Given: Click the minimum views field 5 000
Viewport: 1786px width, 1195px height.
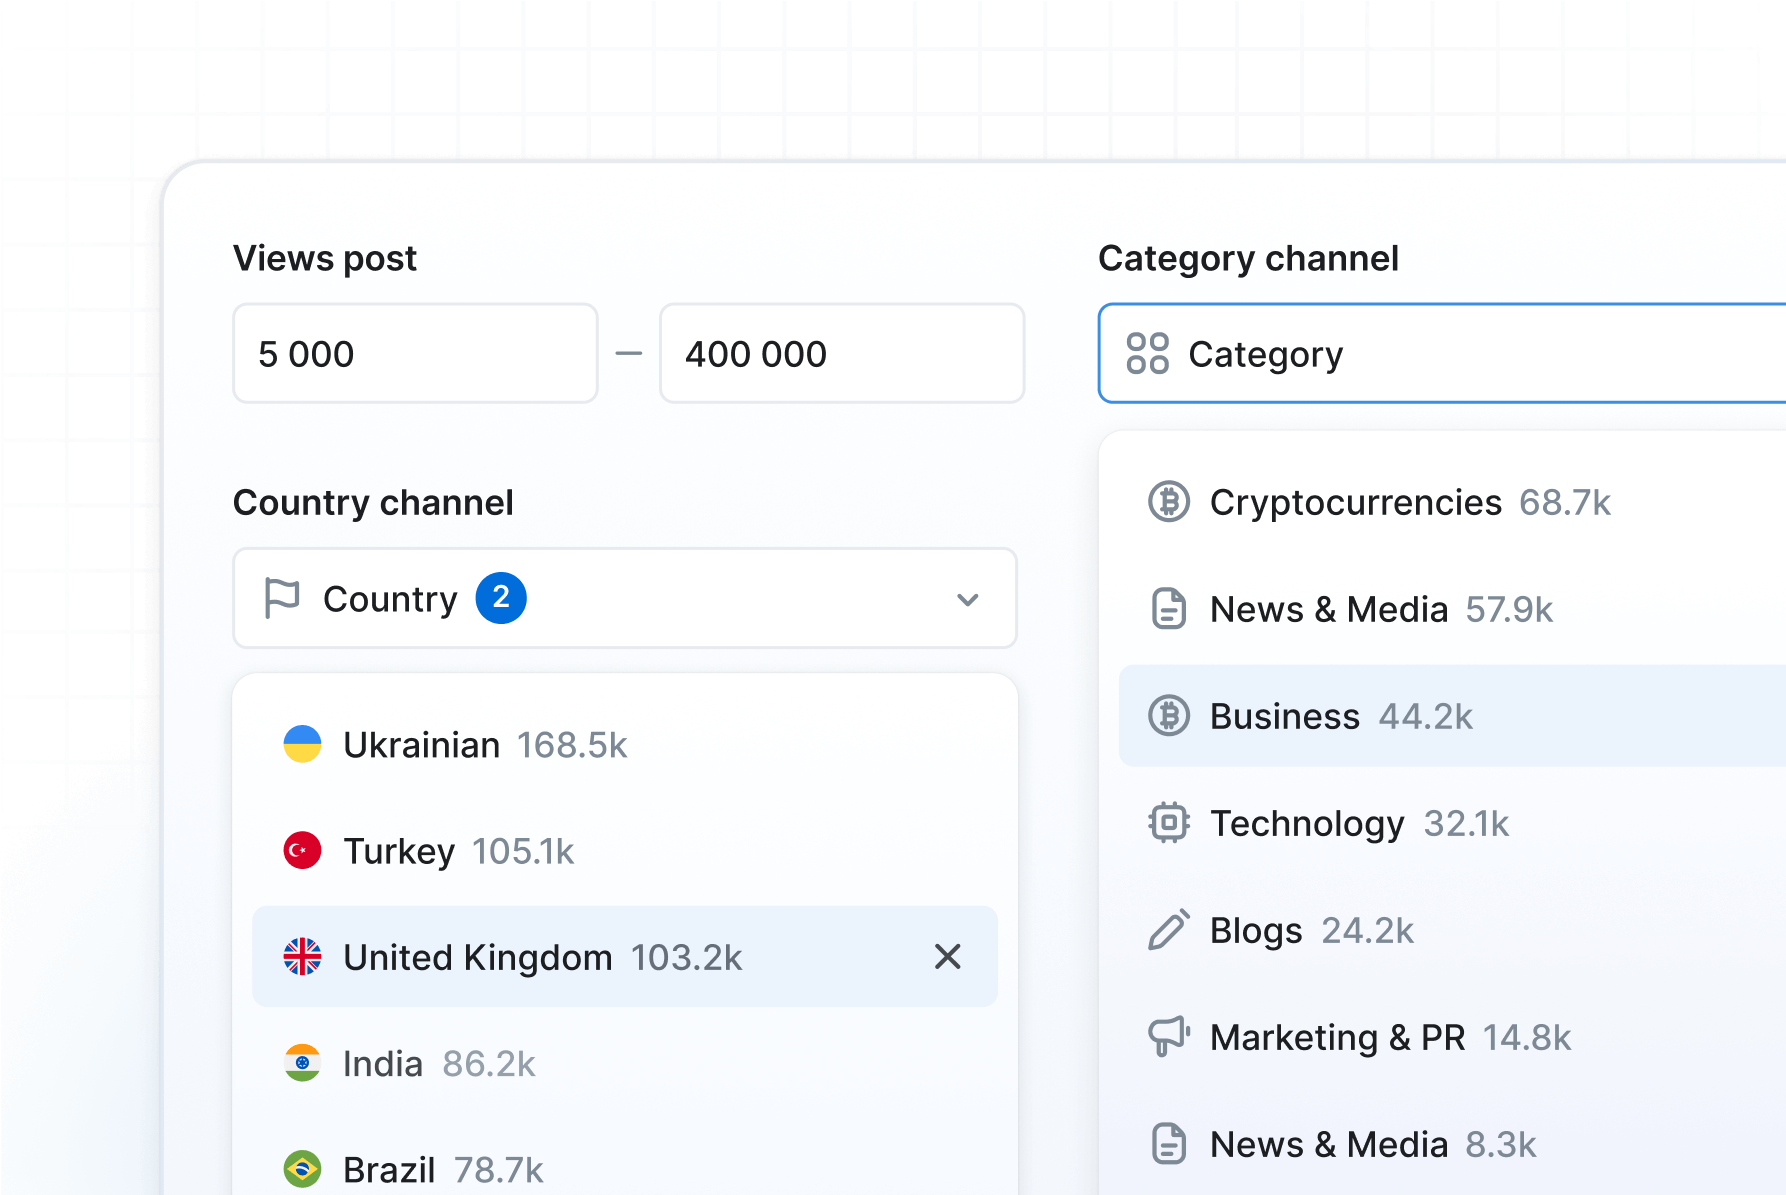Looking at the screenshot, I should (415, 354).
